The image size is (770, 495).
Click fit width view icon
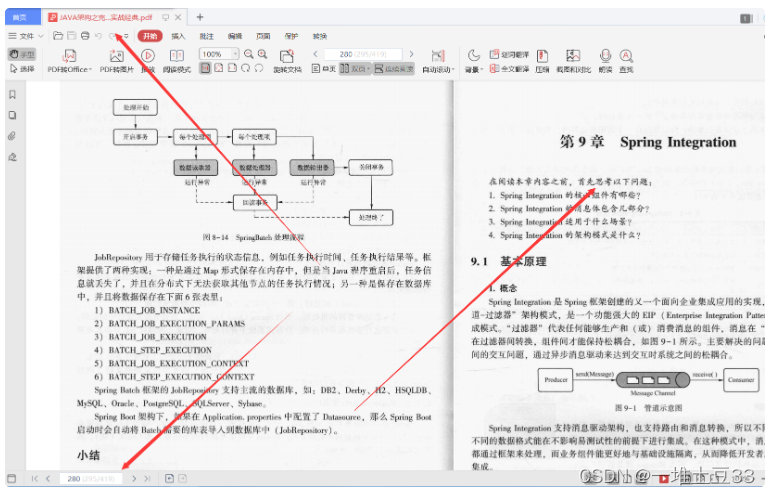232,68
